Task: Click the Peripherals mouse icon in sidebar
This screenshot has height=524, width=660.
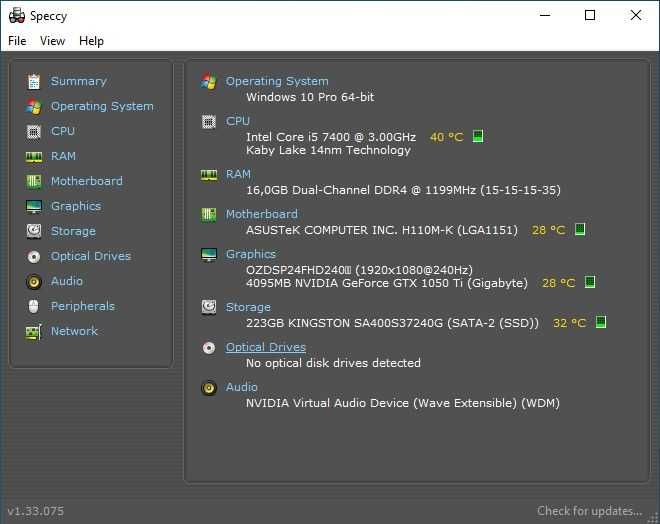Action: tap(34, 306)
